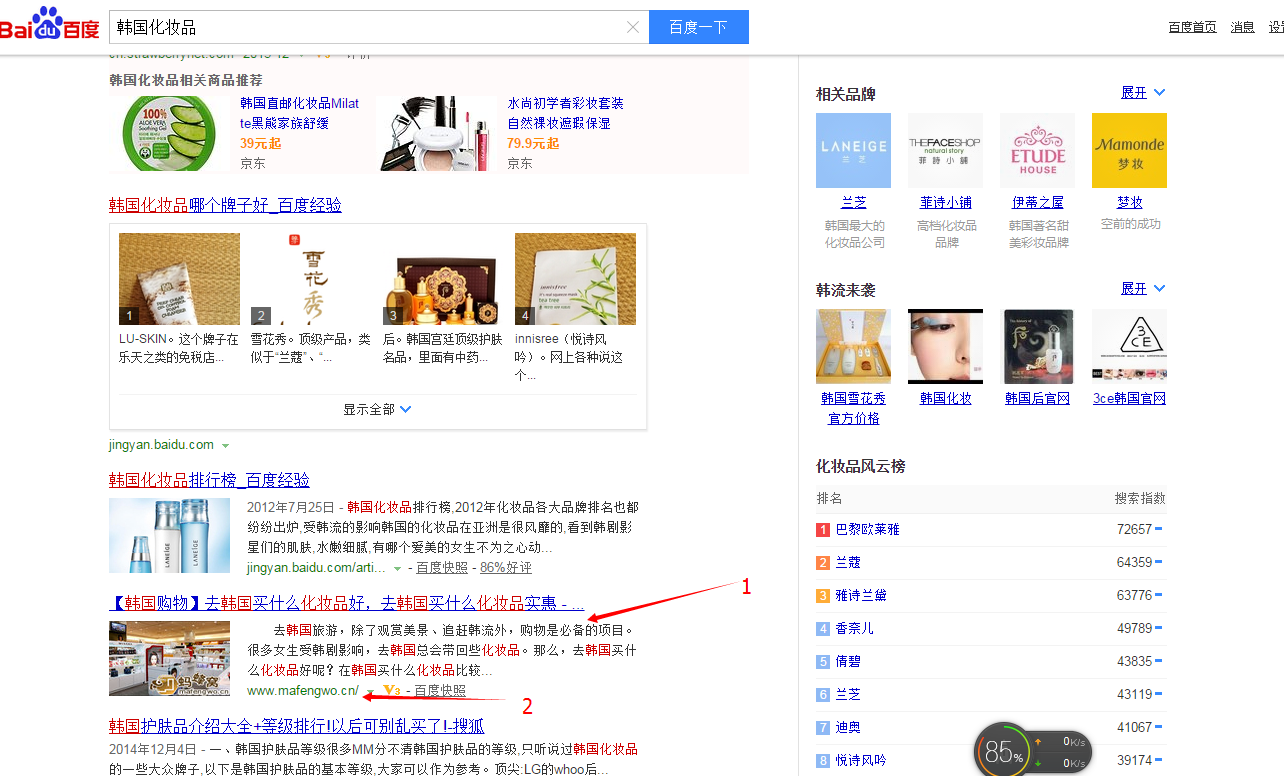Open dropdown arrow beside jingyan.baidu.com
Screen dimensions: 1284x776
click(x=225, y=446)
